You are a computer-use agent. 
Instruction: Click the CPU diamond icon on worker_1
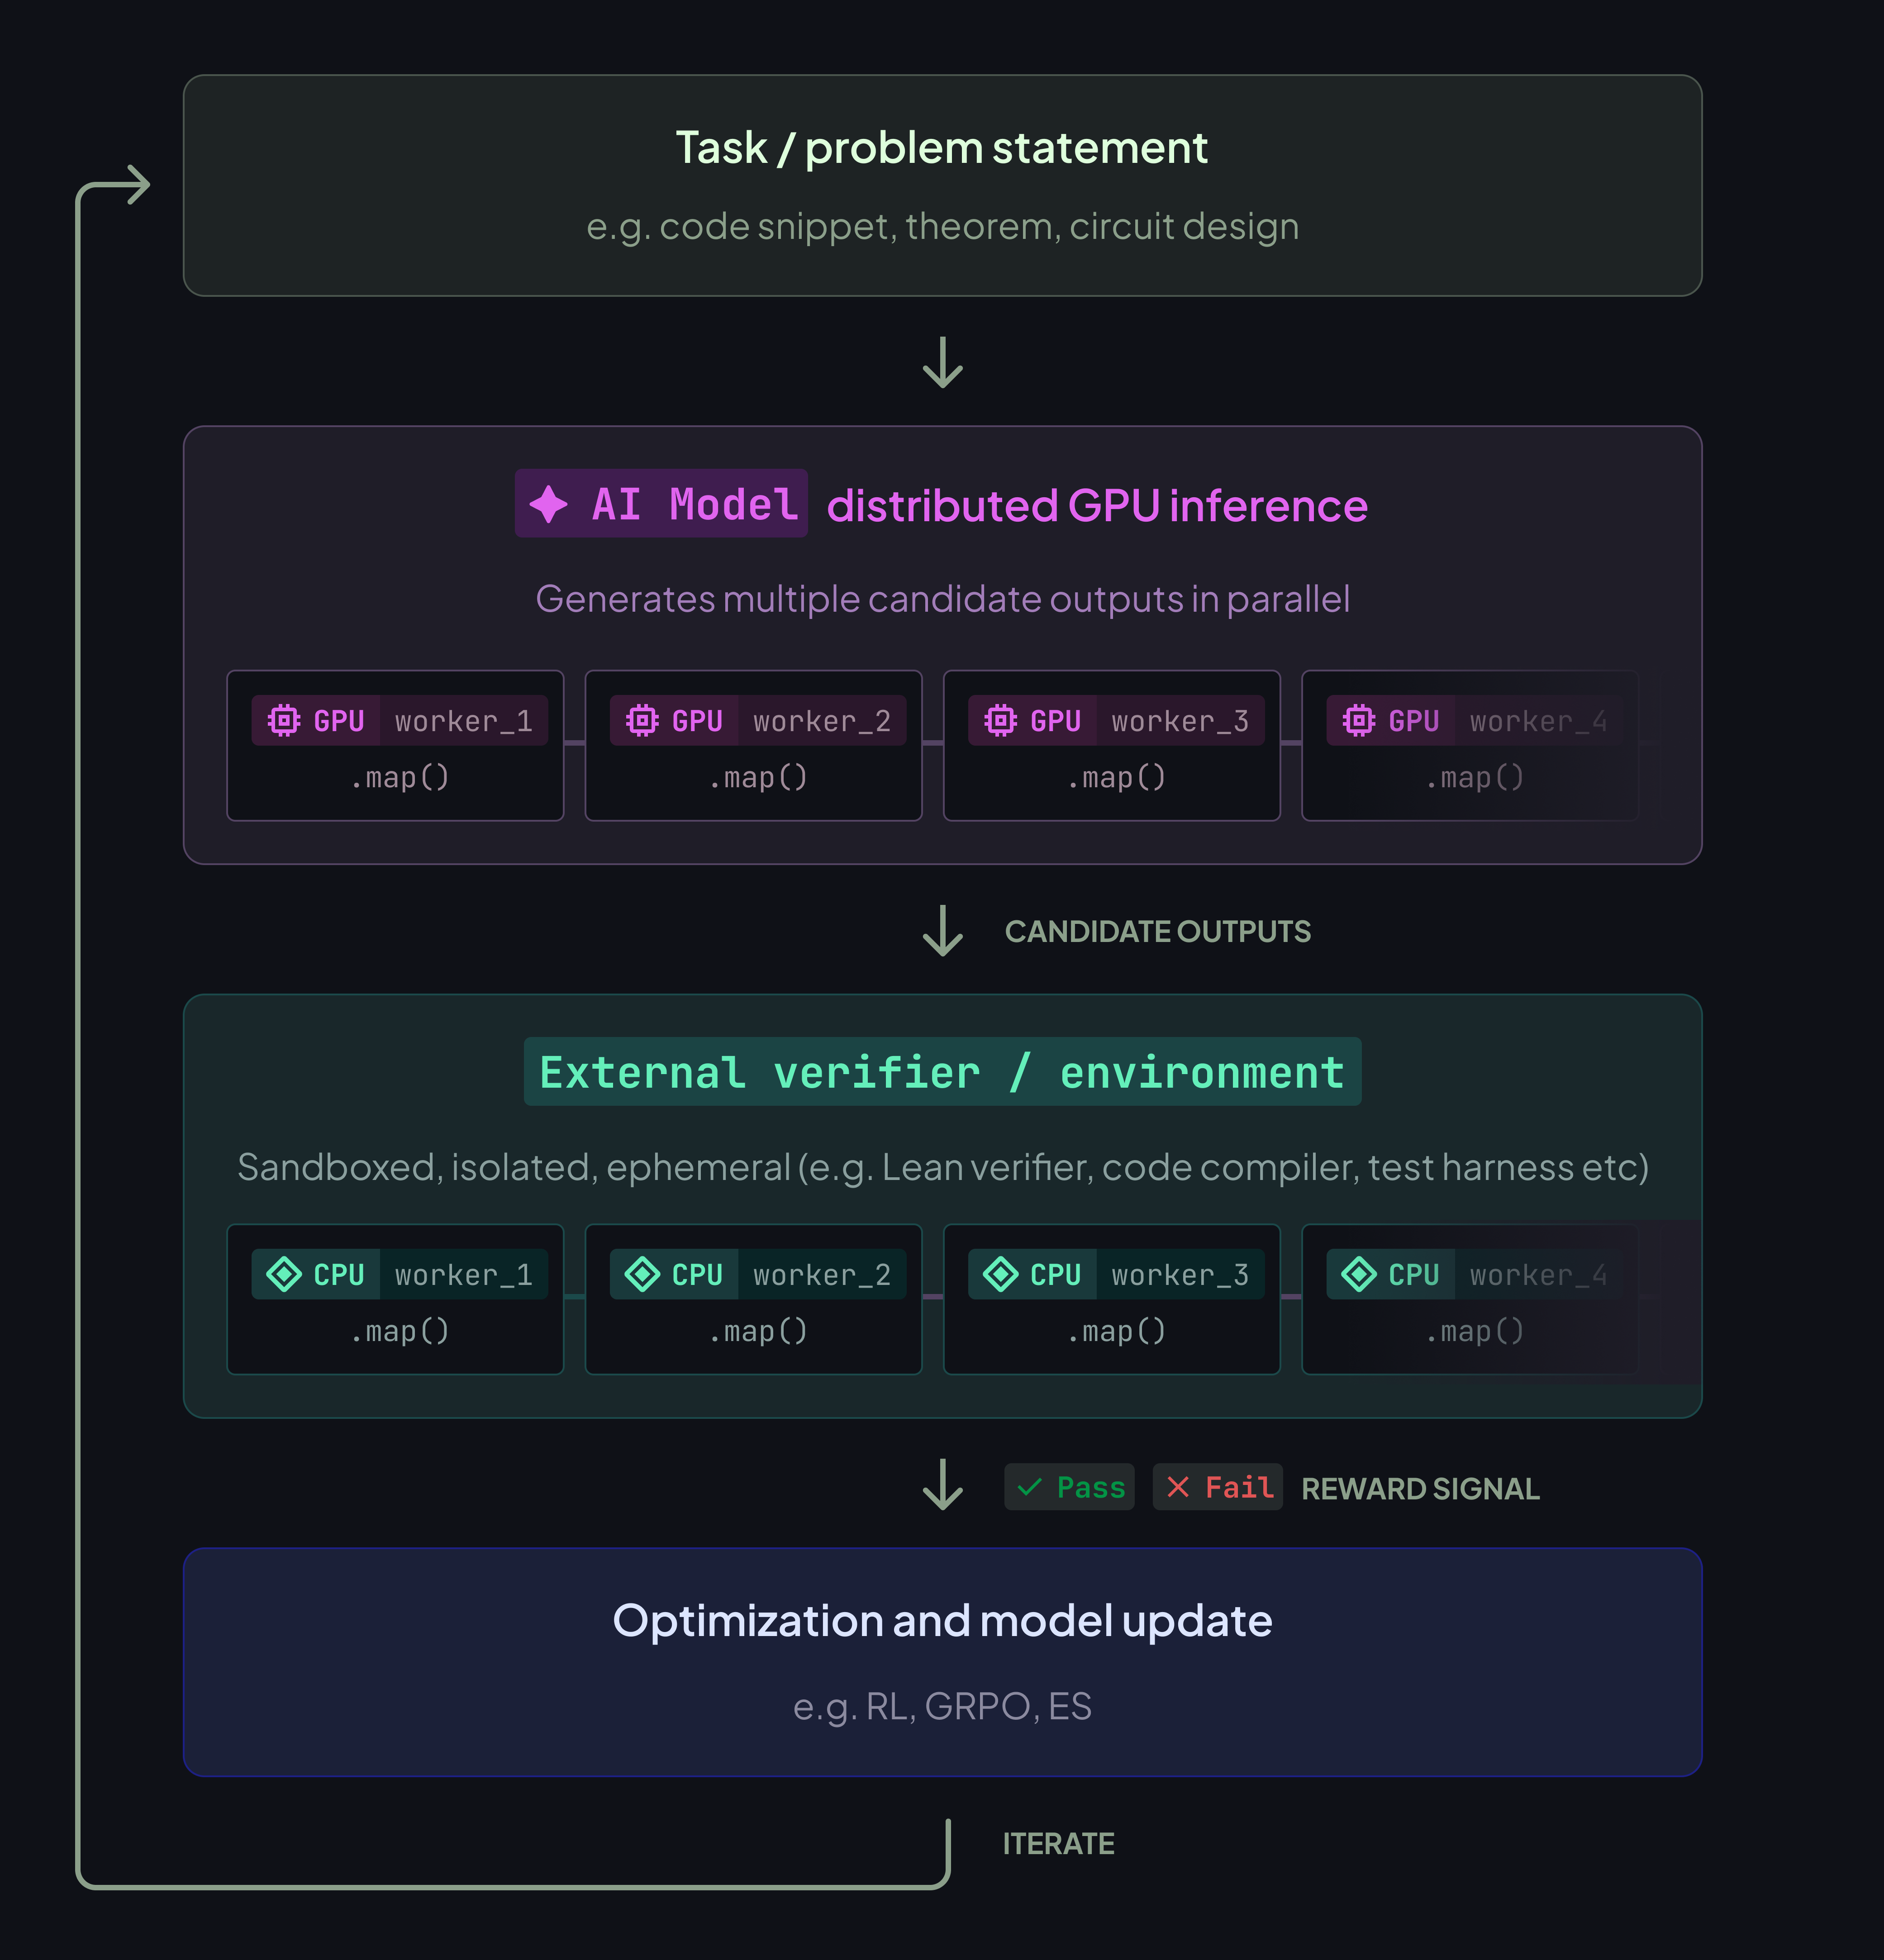[x=284, y=1274]
